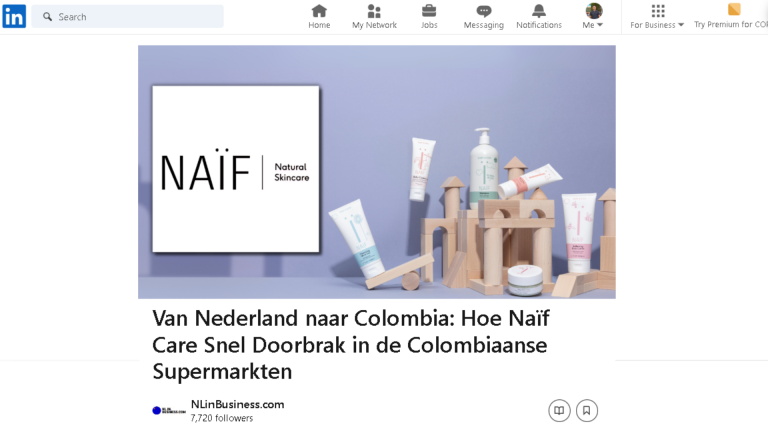Click the NLinBusiness publisher logo
The height and width of the screenshot is (432, 768).
coord(169,410)
